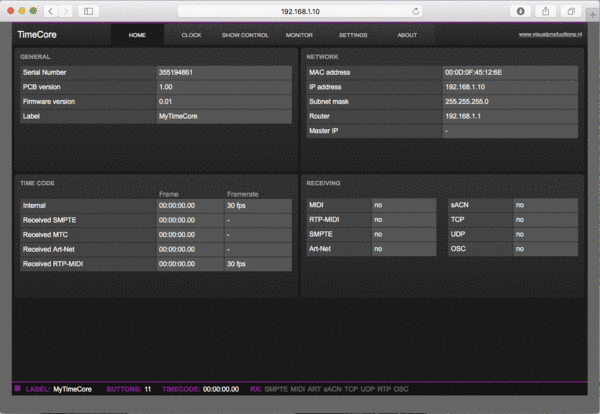Add a new tab with plus icon
Image resolution: width=600 pixels, height=414 pixels.
coord(593,15)
